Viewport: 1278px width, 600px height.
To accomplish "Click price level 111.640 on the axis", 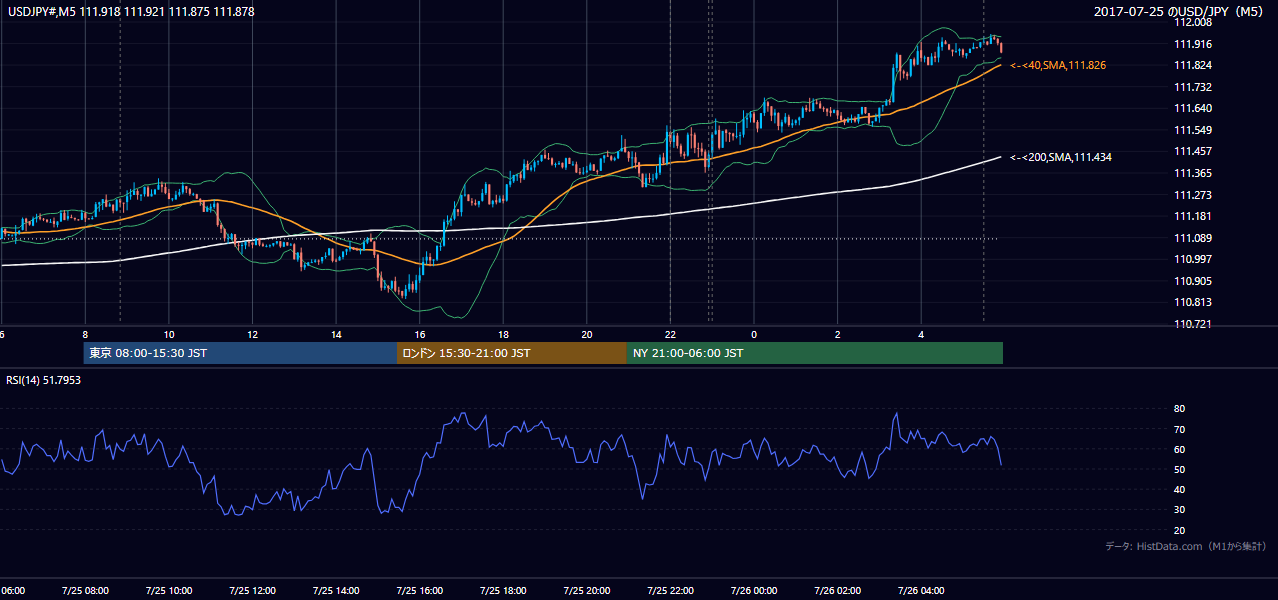I will (1193, 108).
